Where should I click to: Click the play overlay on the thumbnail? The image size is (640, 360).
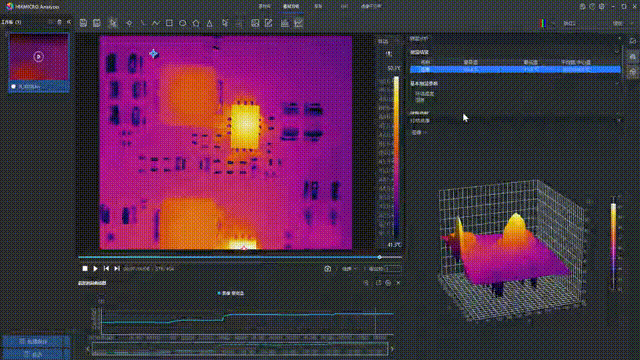point(39,57)
